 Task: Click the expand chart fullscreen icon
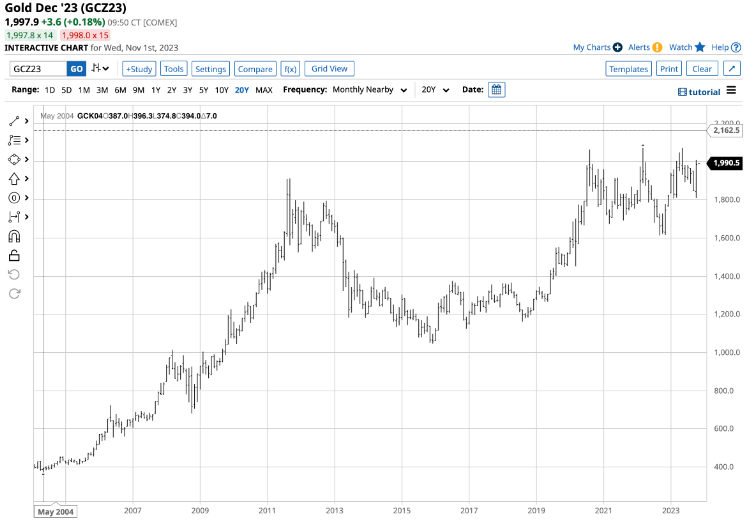pos(732,68)
